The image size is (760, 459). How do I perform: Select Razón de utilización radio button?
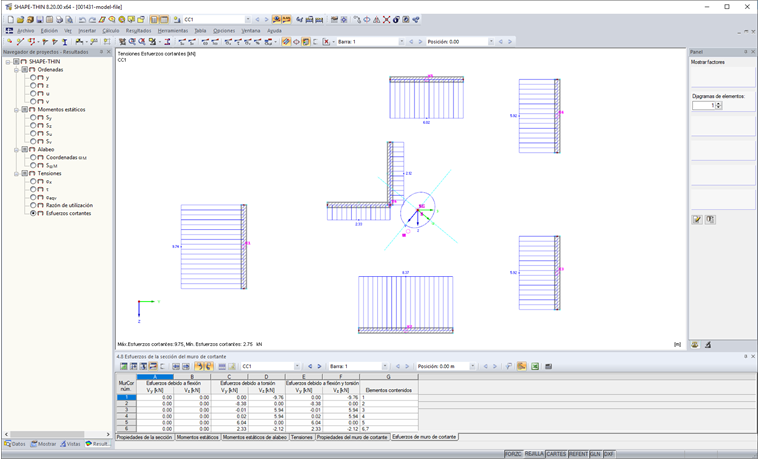(x=33, y=205)
